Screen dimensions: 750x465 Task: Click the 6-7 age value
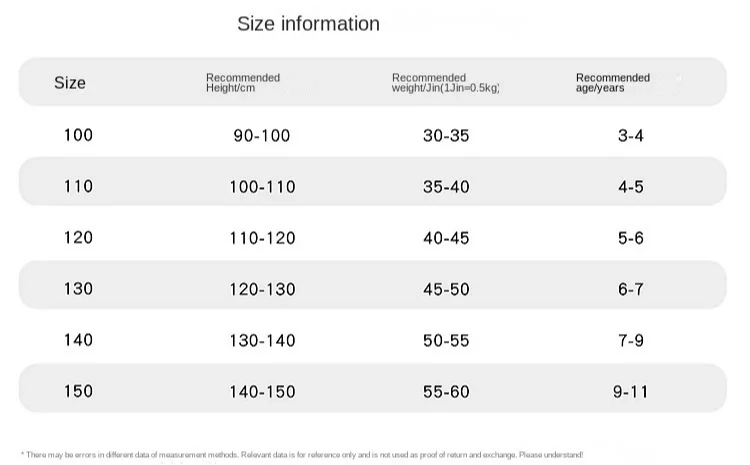[x=630, y=289]
